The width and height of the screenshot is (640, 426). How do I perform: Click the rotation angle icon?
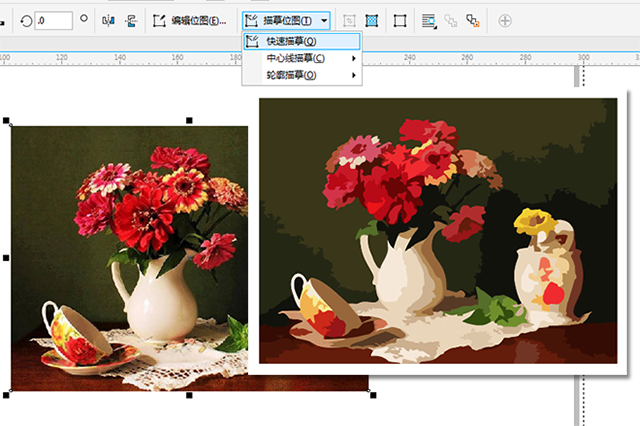[x=27, y=20]
